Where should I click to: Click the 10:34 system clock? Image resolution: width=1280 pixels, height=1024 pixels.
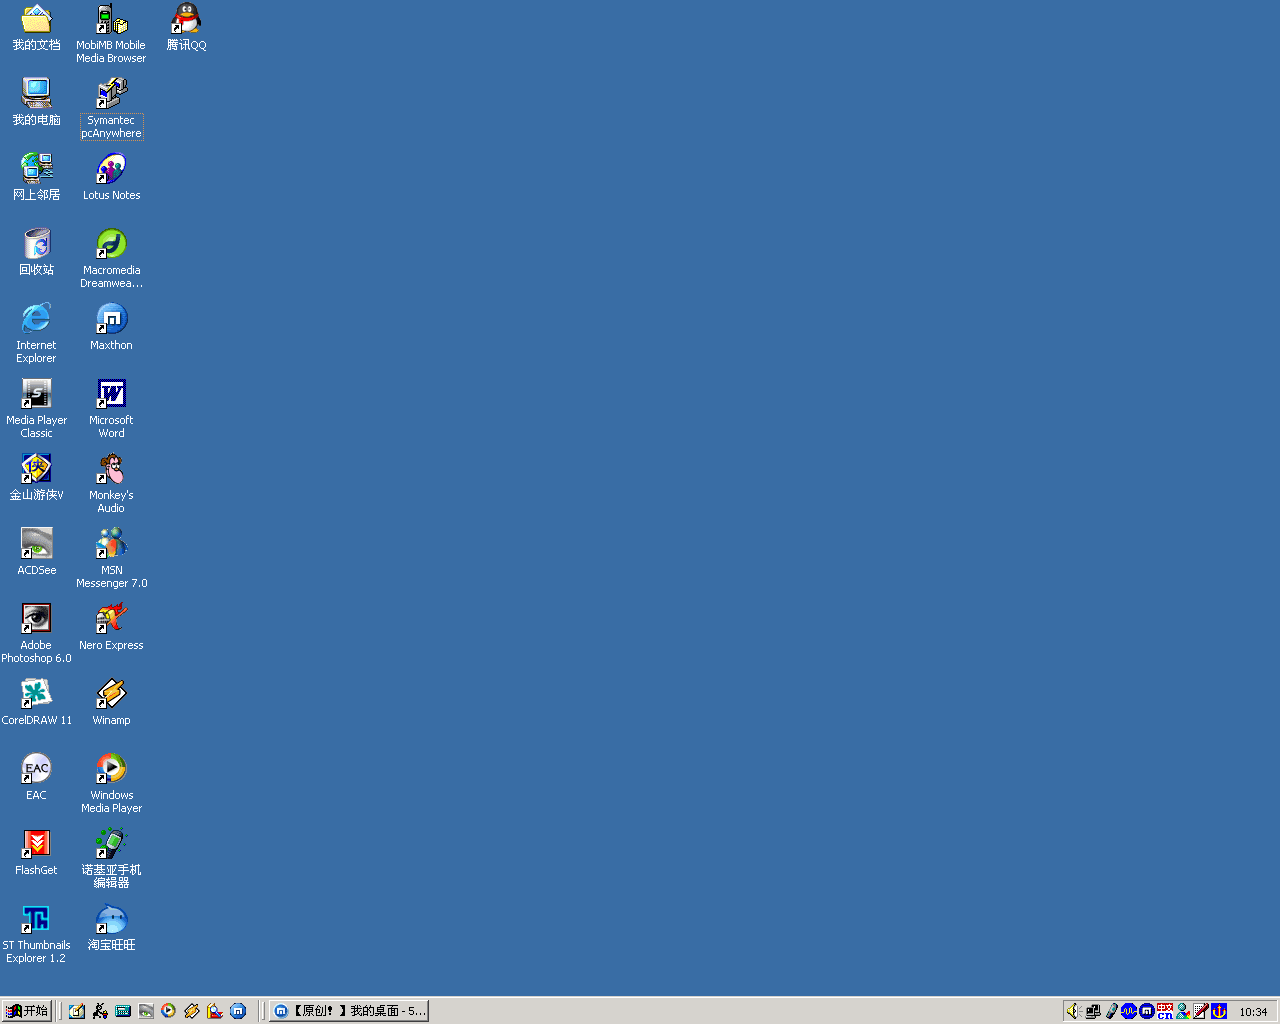[x=1253, y=1012]
